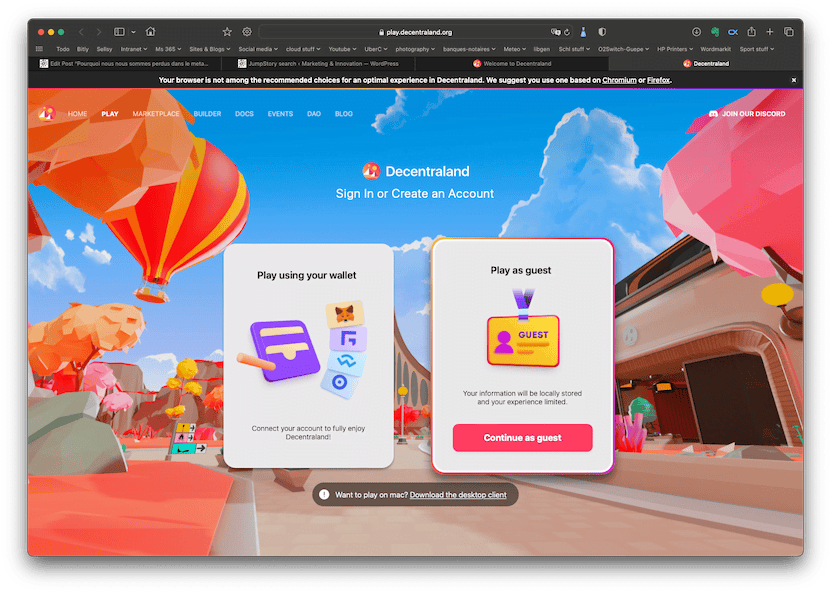Expand the Meteo bookmarks folder
This screenshot has width=831, height=593.
[515, 49]
